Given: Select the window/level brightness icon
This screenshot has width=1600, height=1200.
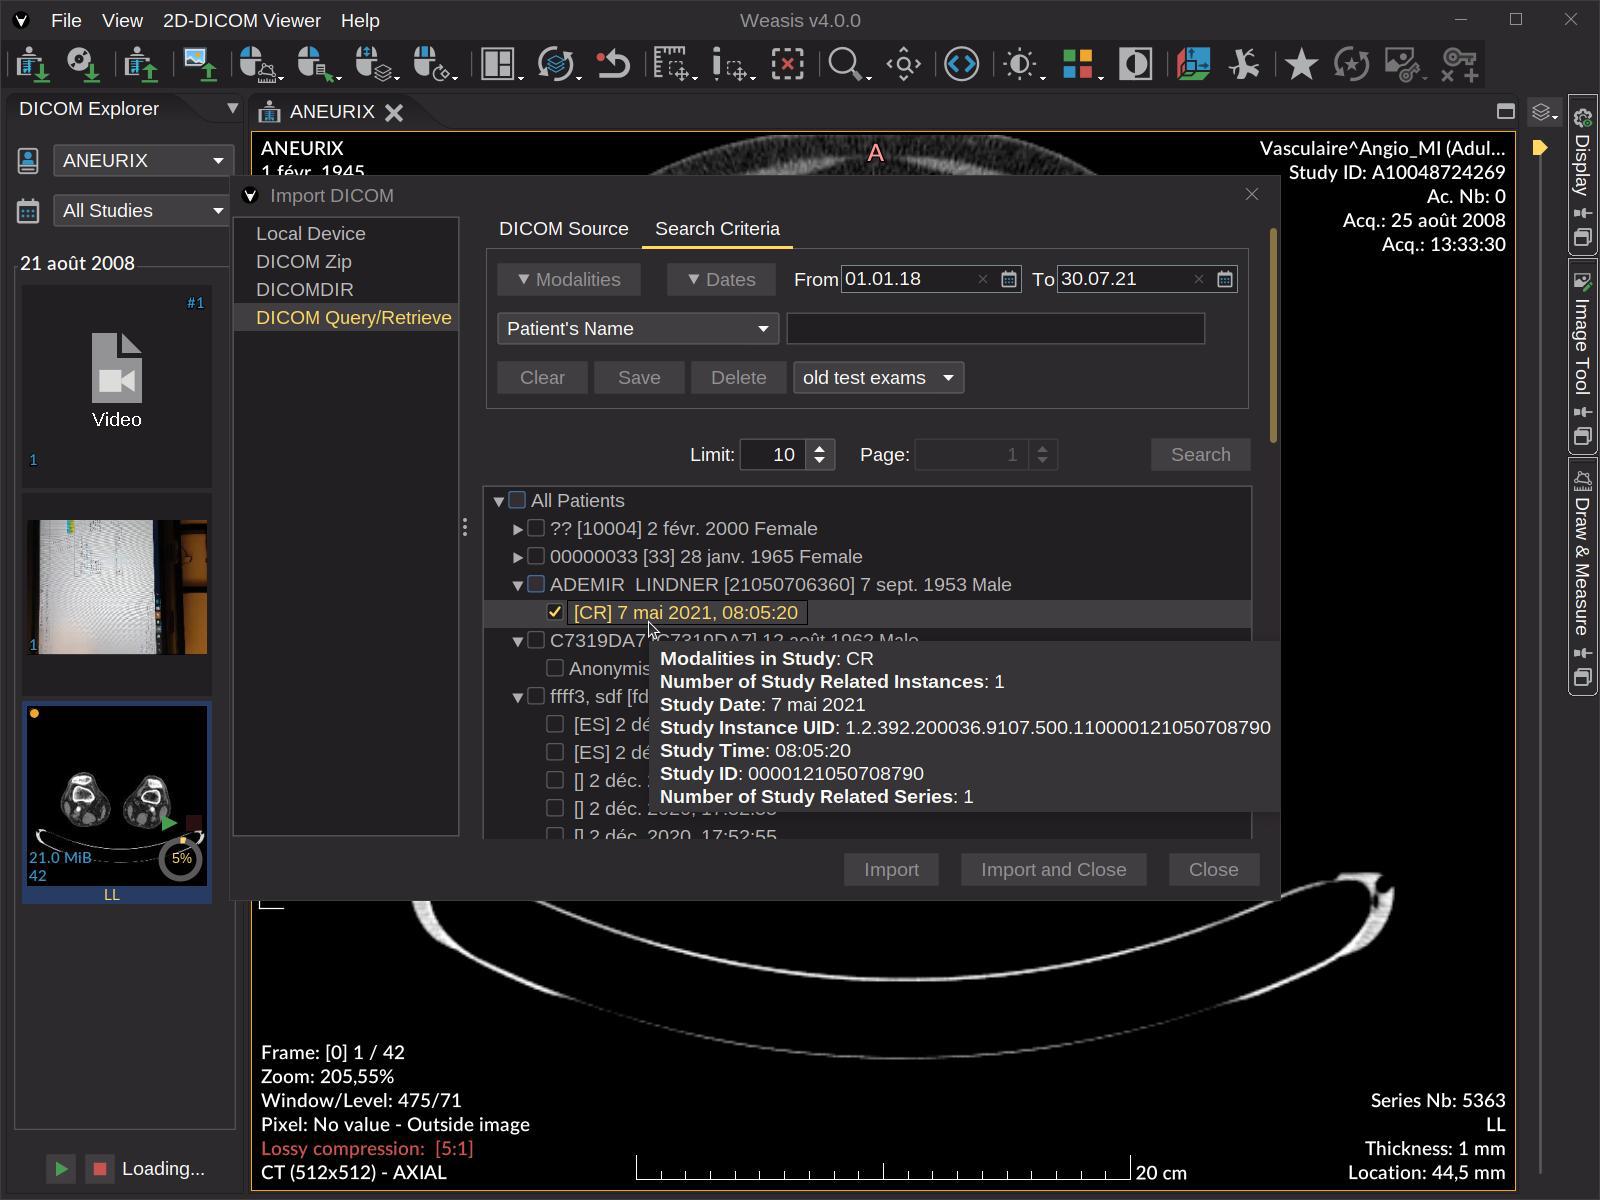Looking at the screenshot, I should pos(1020,65).
